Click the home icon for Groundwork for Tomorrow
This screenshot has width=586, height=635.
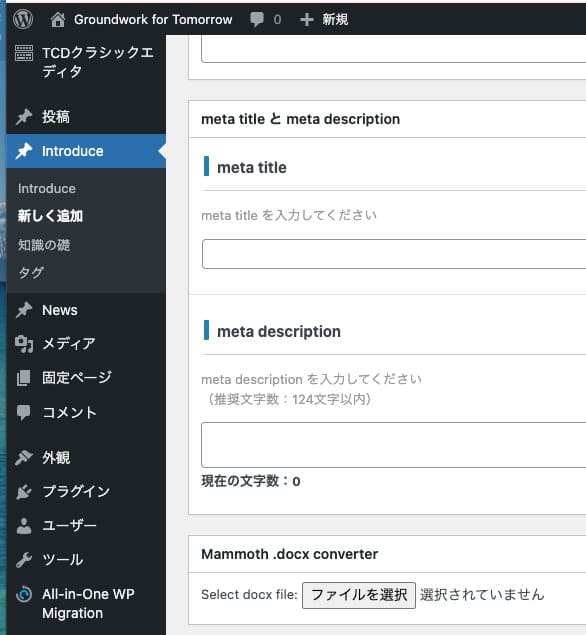pyautogui.click(x=58, y=19)
